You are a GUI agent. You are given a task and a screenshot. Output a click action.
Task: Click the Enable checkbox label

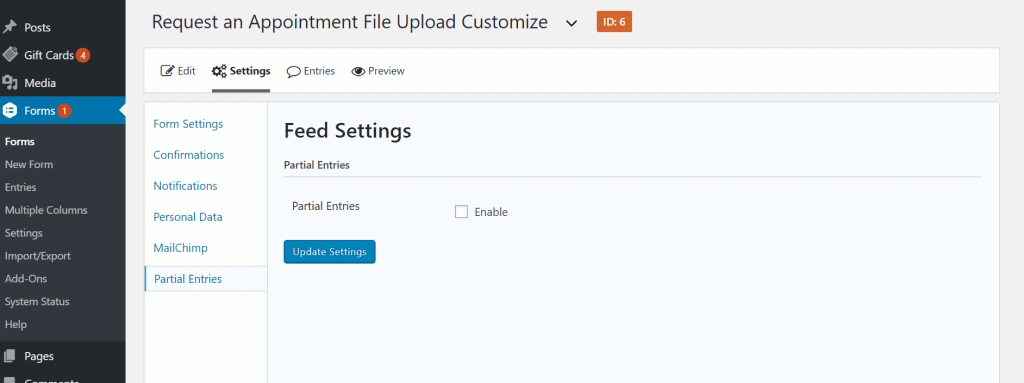[x=491, y=212]
